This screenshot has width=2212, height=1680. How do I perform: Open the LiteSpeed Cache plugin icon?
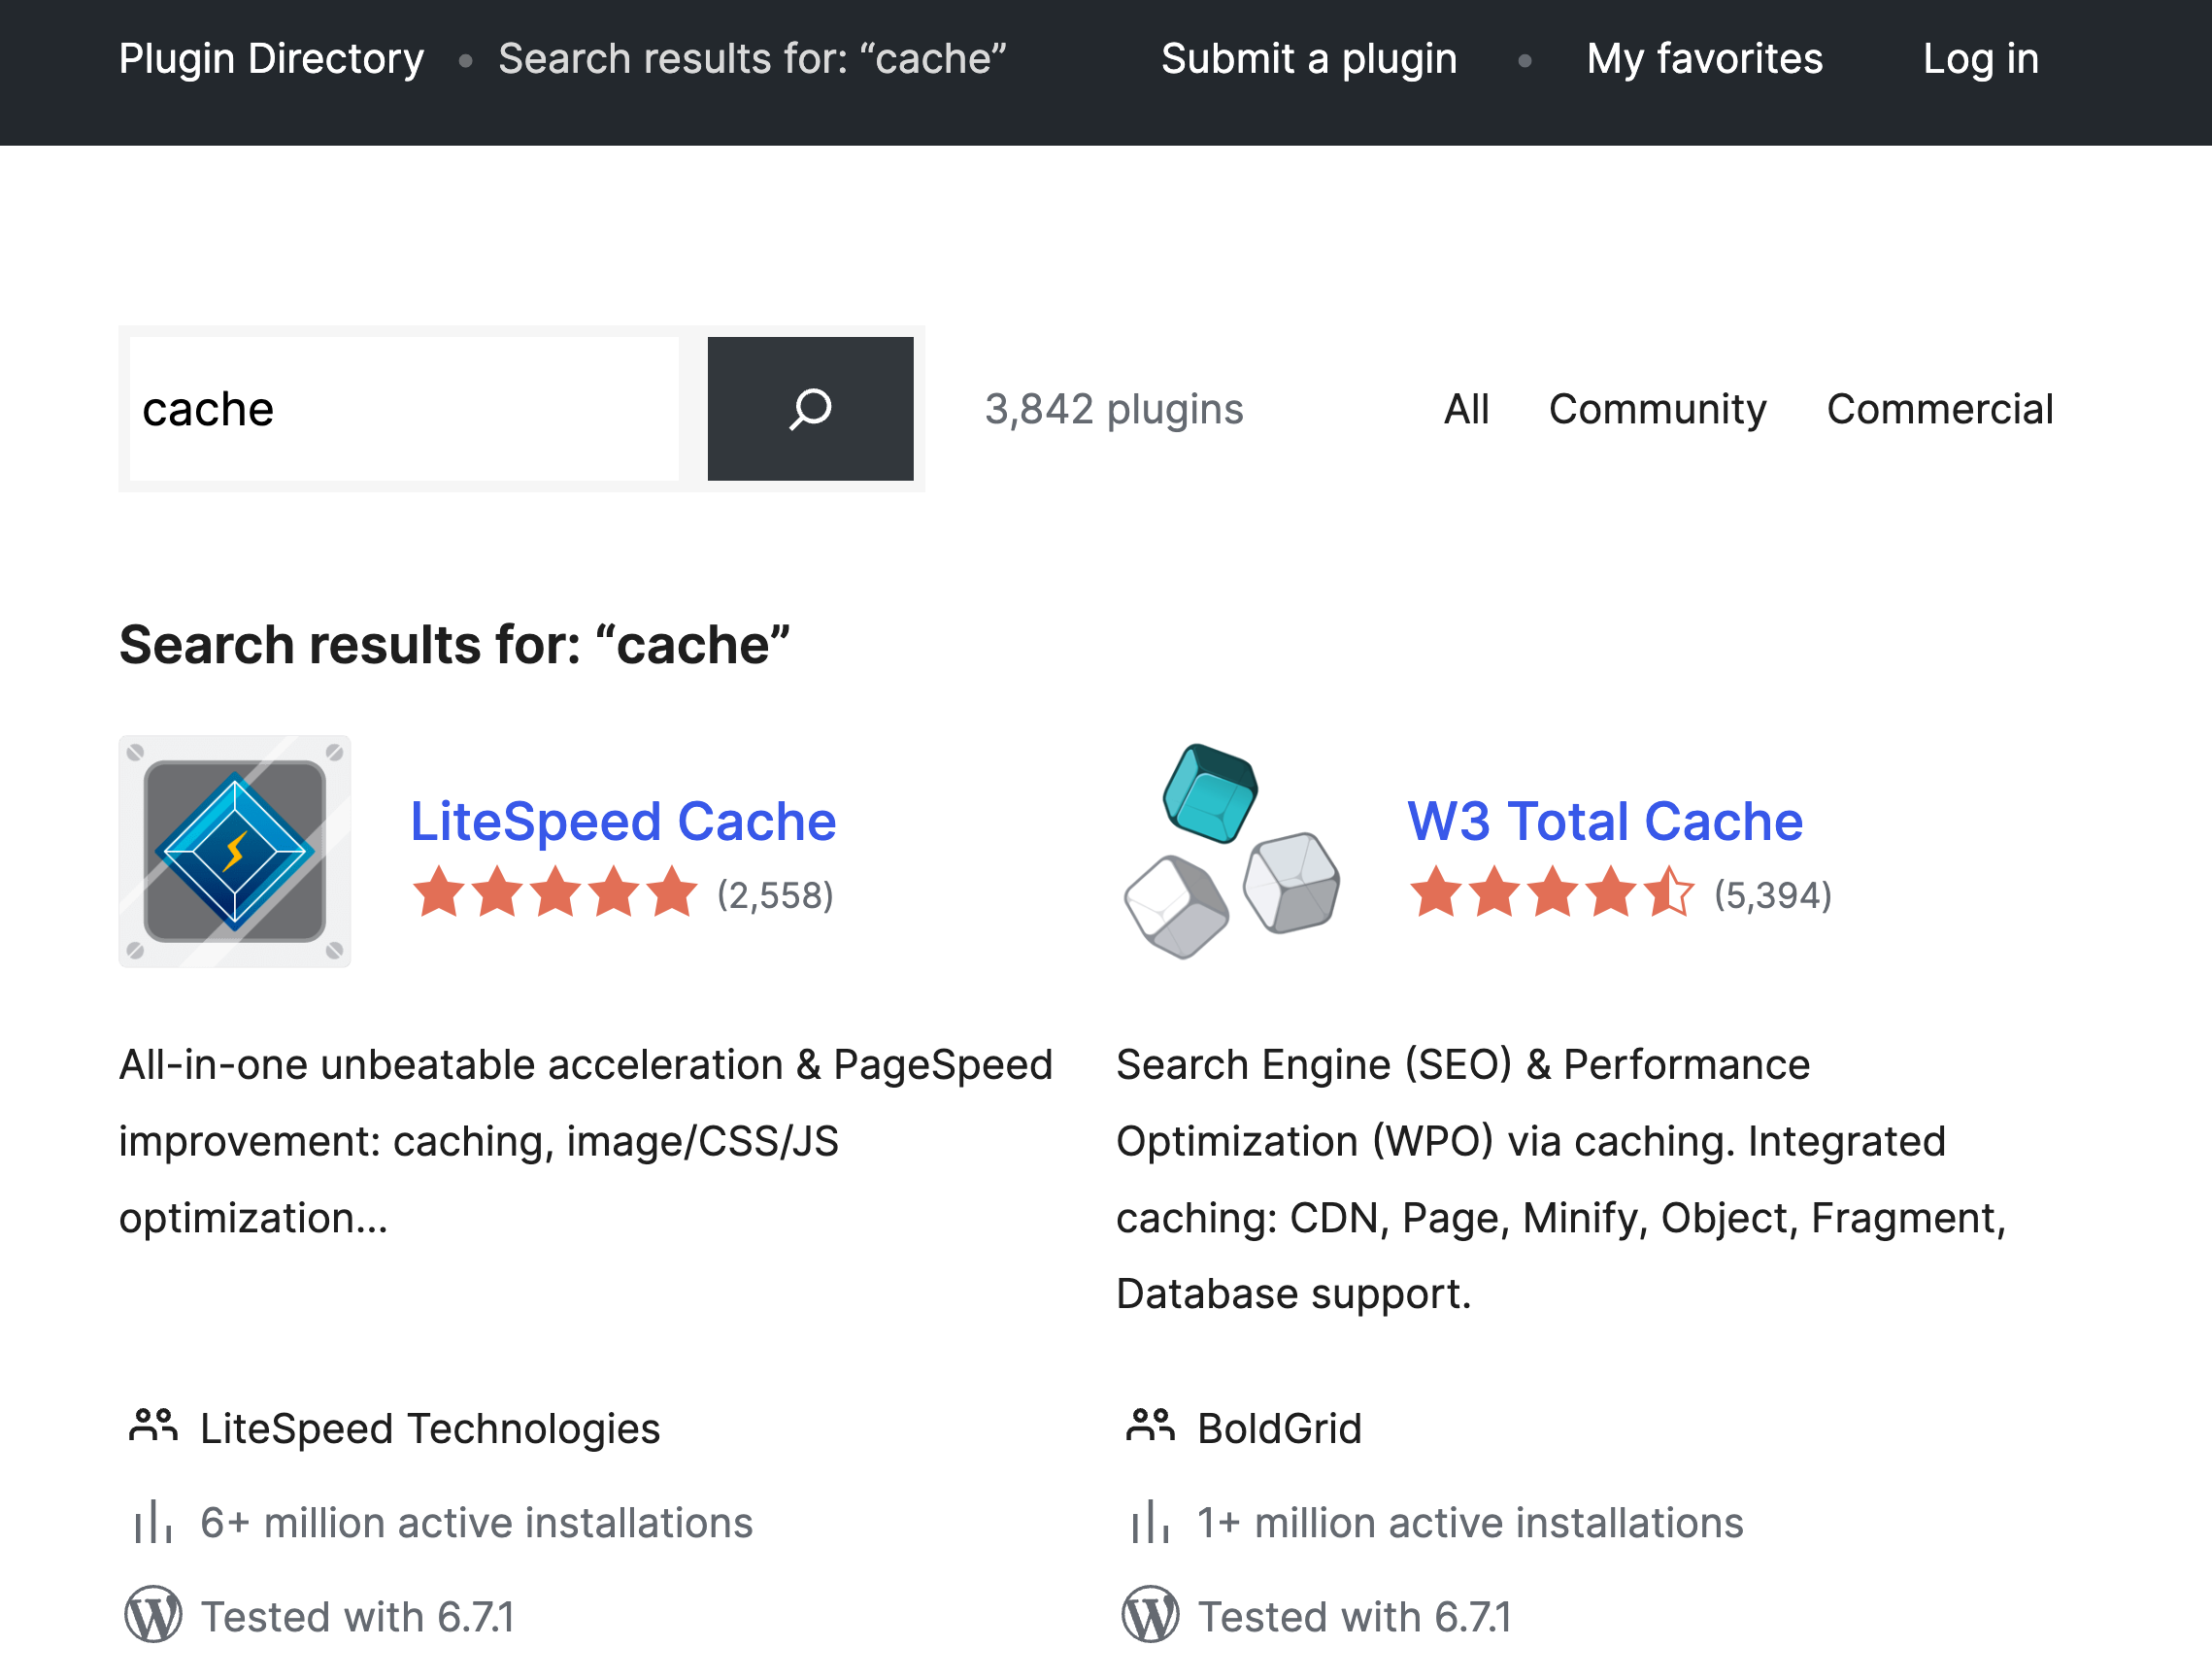(235, 851)
